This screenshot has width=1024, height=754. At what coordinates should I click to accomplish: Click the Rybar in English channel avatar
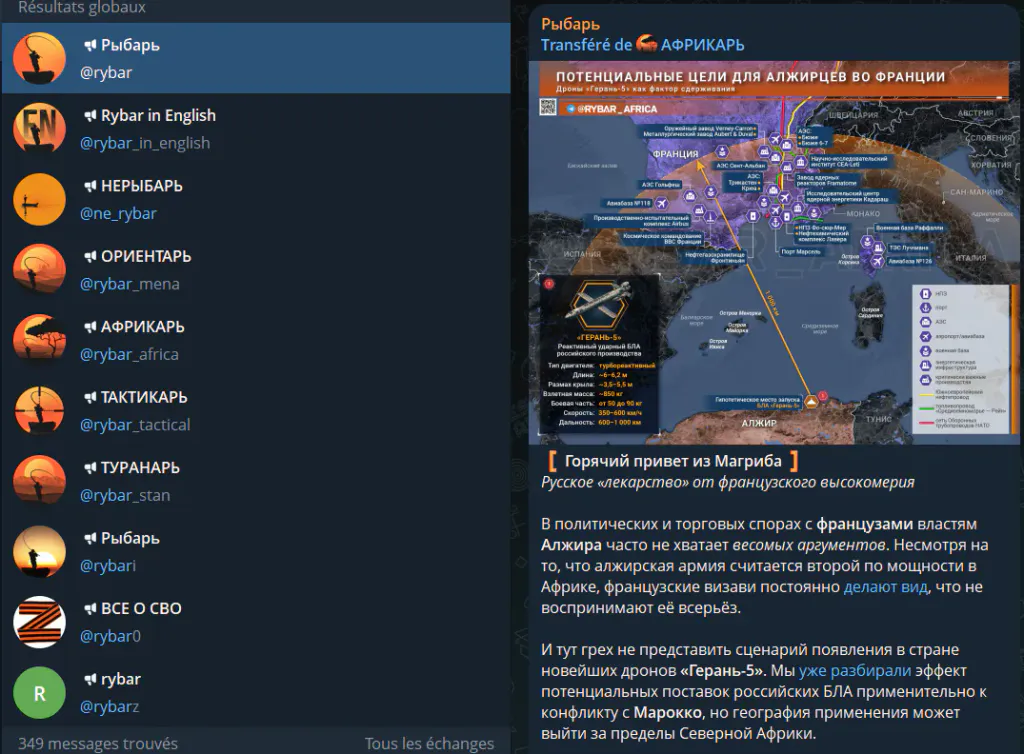[39, 129]
